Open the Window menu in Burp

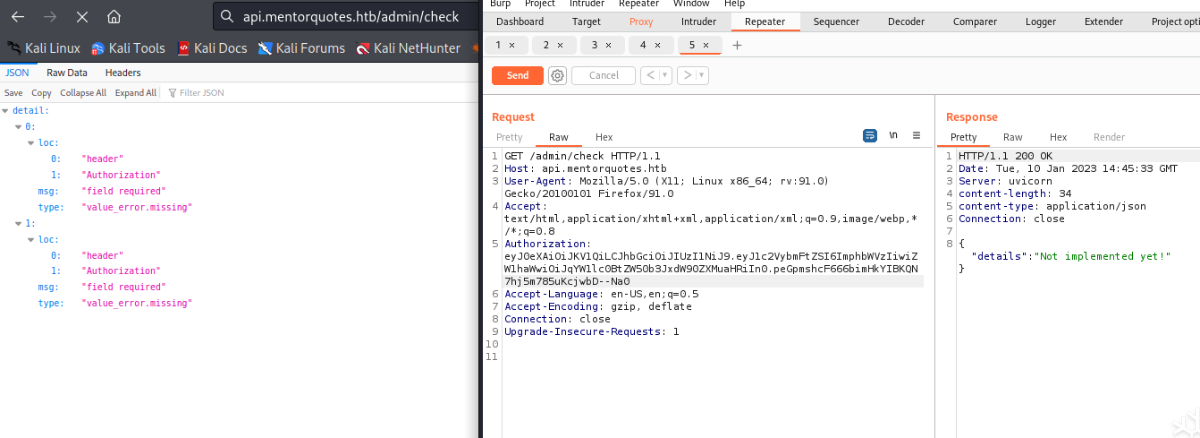pyautogui.click(x=691, y=4)
